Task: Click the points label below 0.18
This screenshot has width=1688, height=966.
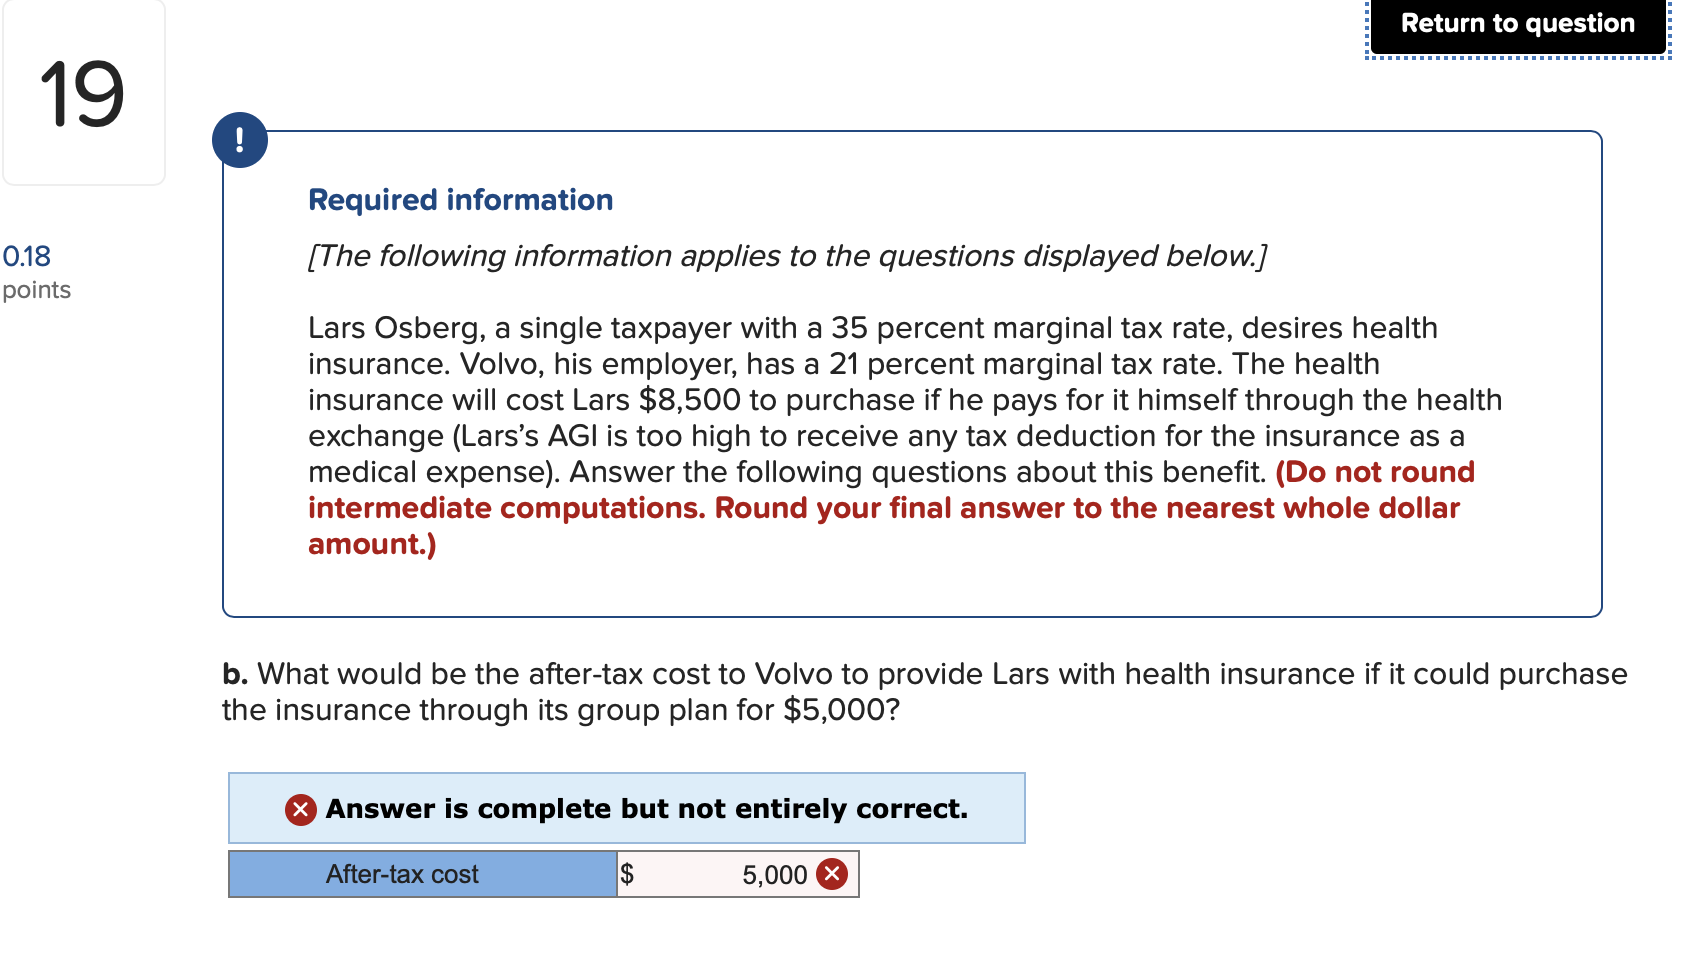Action: click(37, 290)
